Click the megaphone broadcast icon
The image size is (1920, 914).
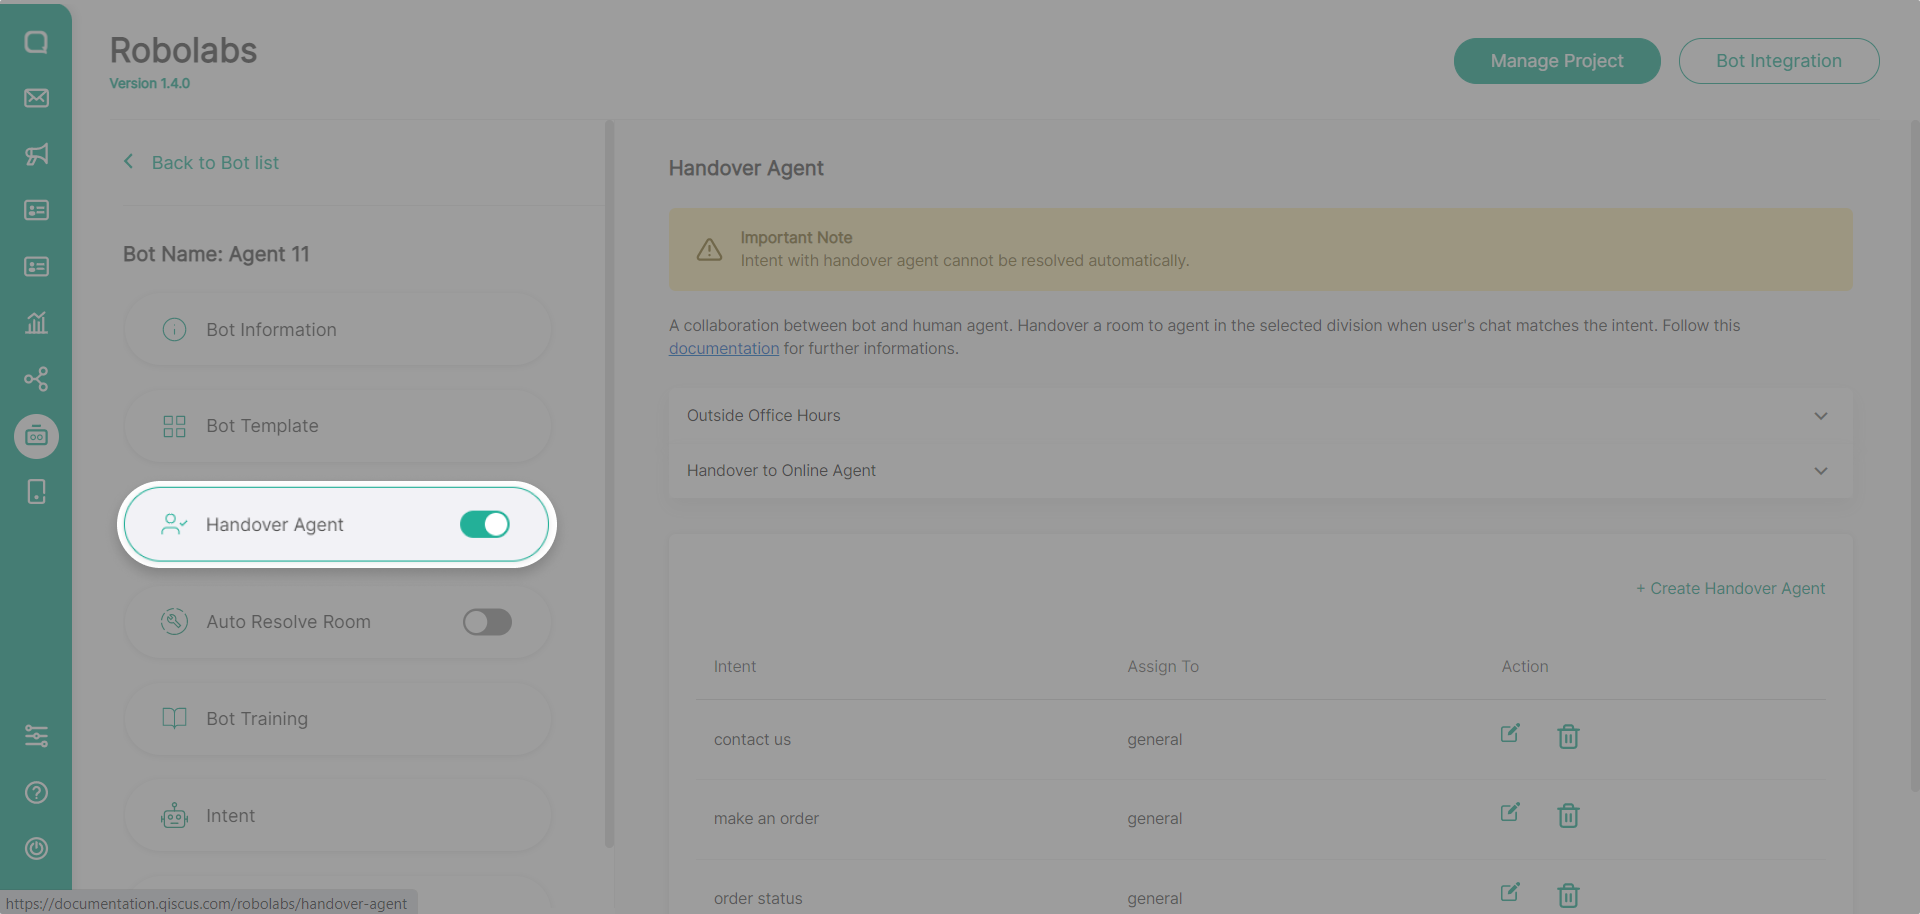point(36,154)
